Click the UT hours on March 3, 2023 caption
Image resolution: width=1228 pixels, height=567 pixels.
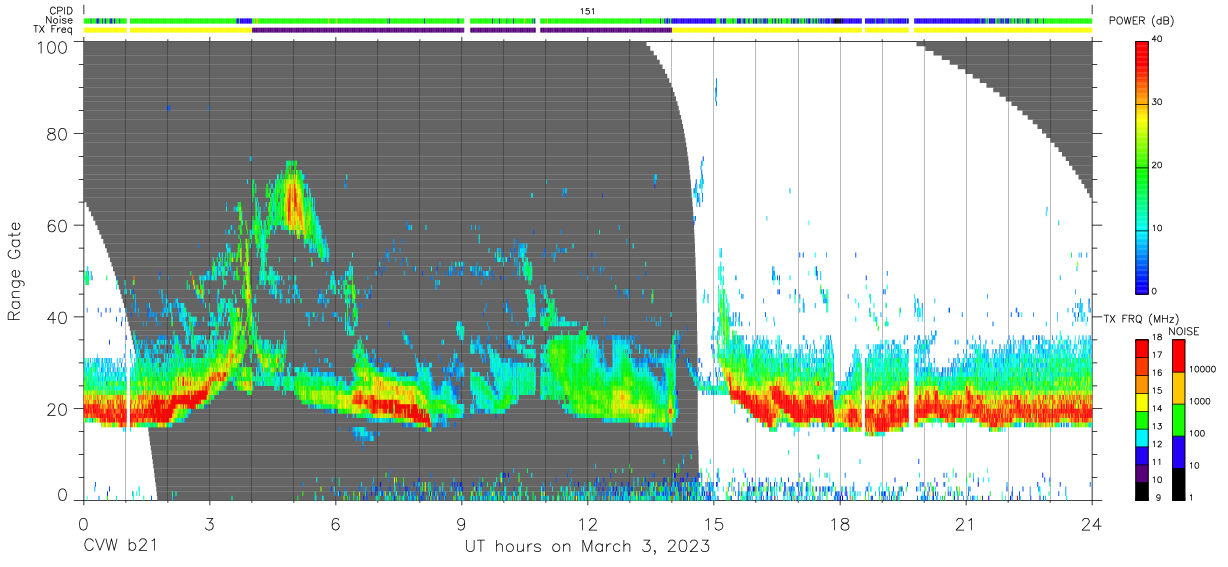click(588, 547)
